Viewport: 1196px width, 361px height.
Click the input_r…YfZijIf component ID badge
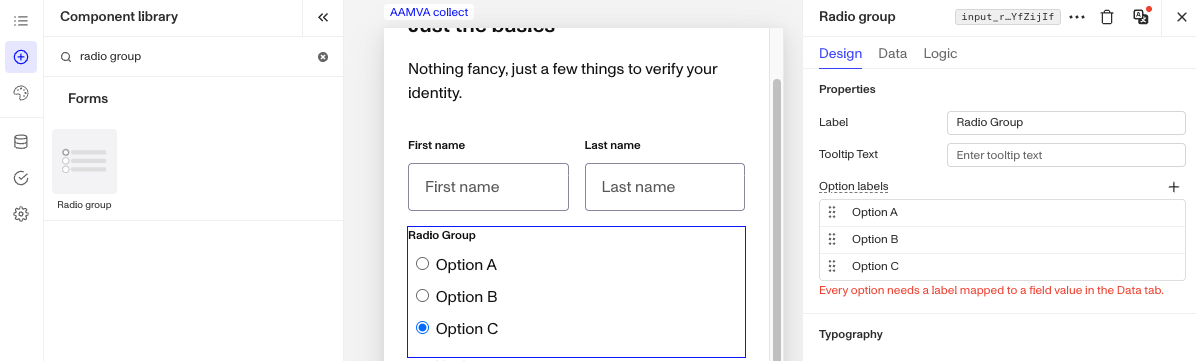1008,17
